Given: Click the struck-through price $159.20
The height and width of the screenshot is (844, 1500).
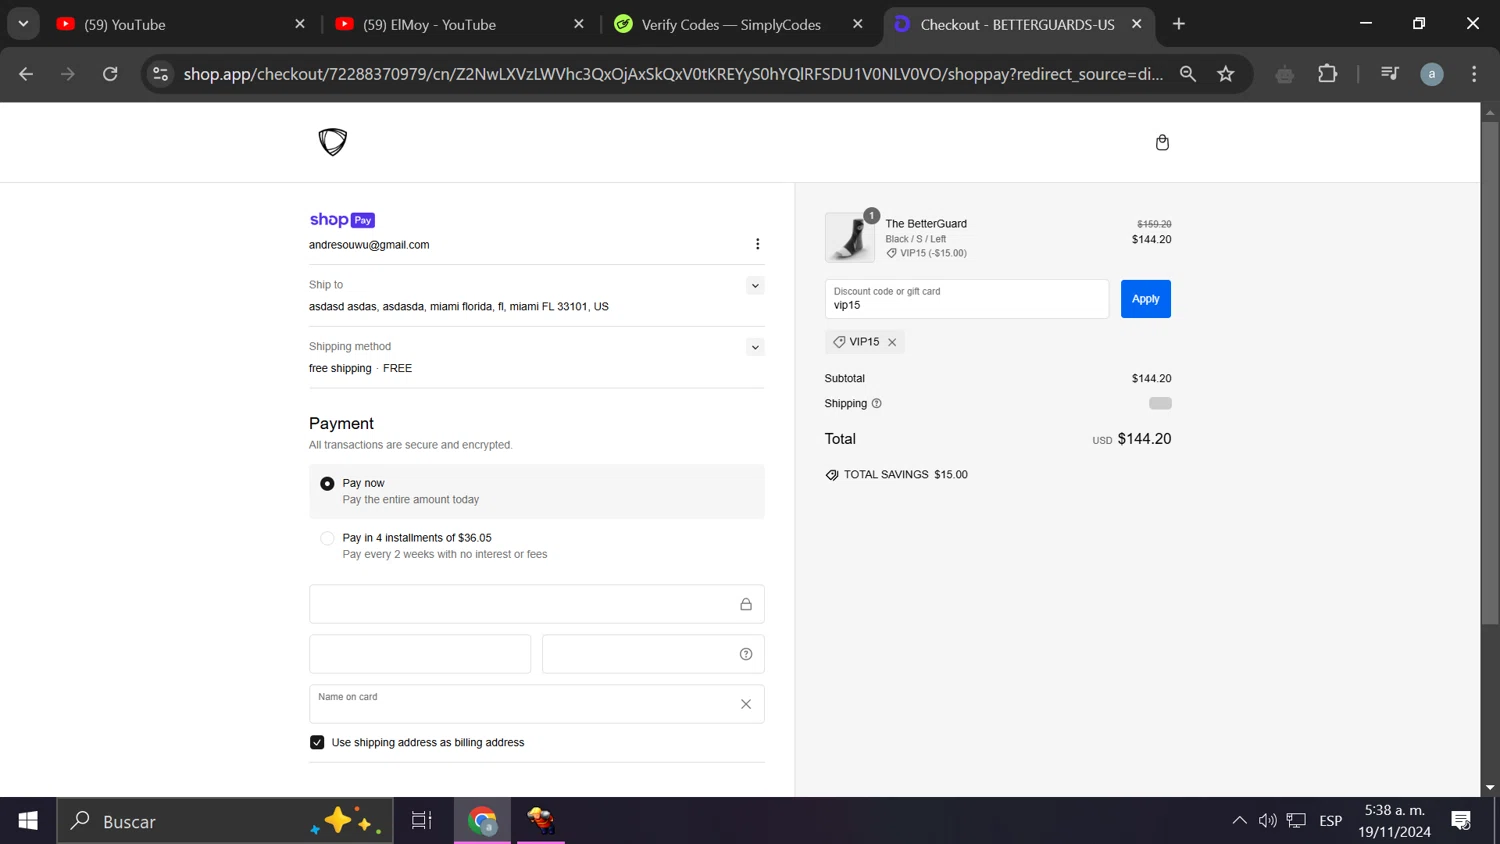Looking at the screenshot, I should (1154, 224).
